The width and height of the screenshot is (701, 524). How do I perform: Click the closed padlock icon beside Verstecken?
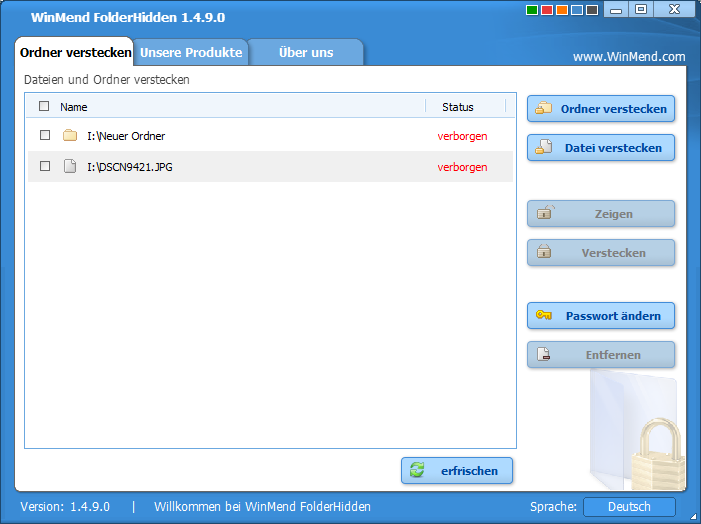click(544, 251)
